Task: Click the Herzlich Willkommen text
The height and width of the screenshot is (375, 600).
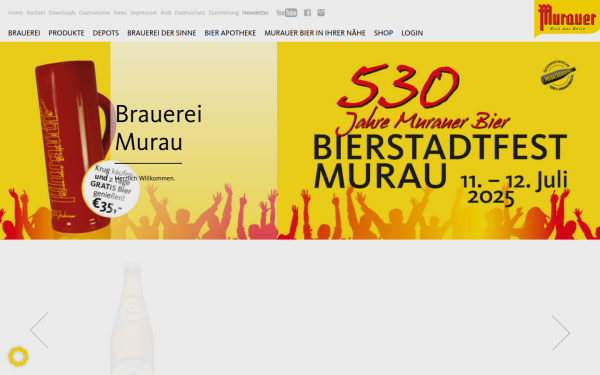Action: (145, 178)
